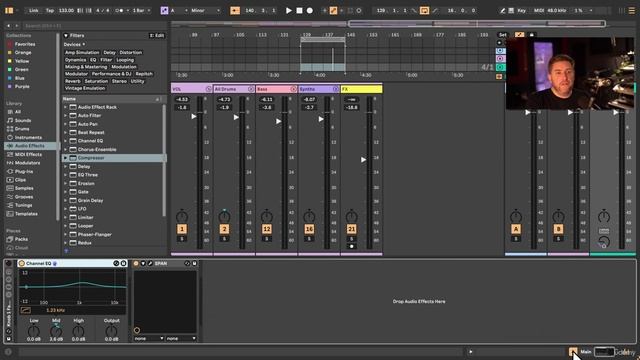Toggle the orange Follow playback icon

235,10
